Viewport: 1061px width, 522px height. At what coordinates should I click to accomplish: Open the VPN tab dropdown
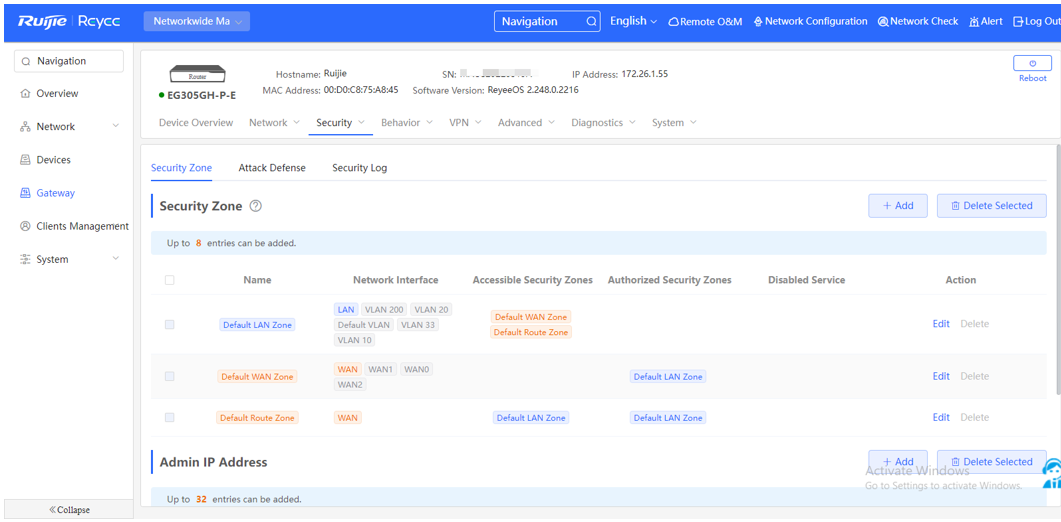pyautogui.click(x=466, y=123)
